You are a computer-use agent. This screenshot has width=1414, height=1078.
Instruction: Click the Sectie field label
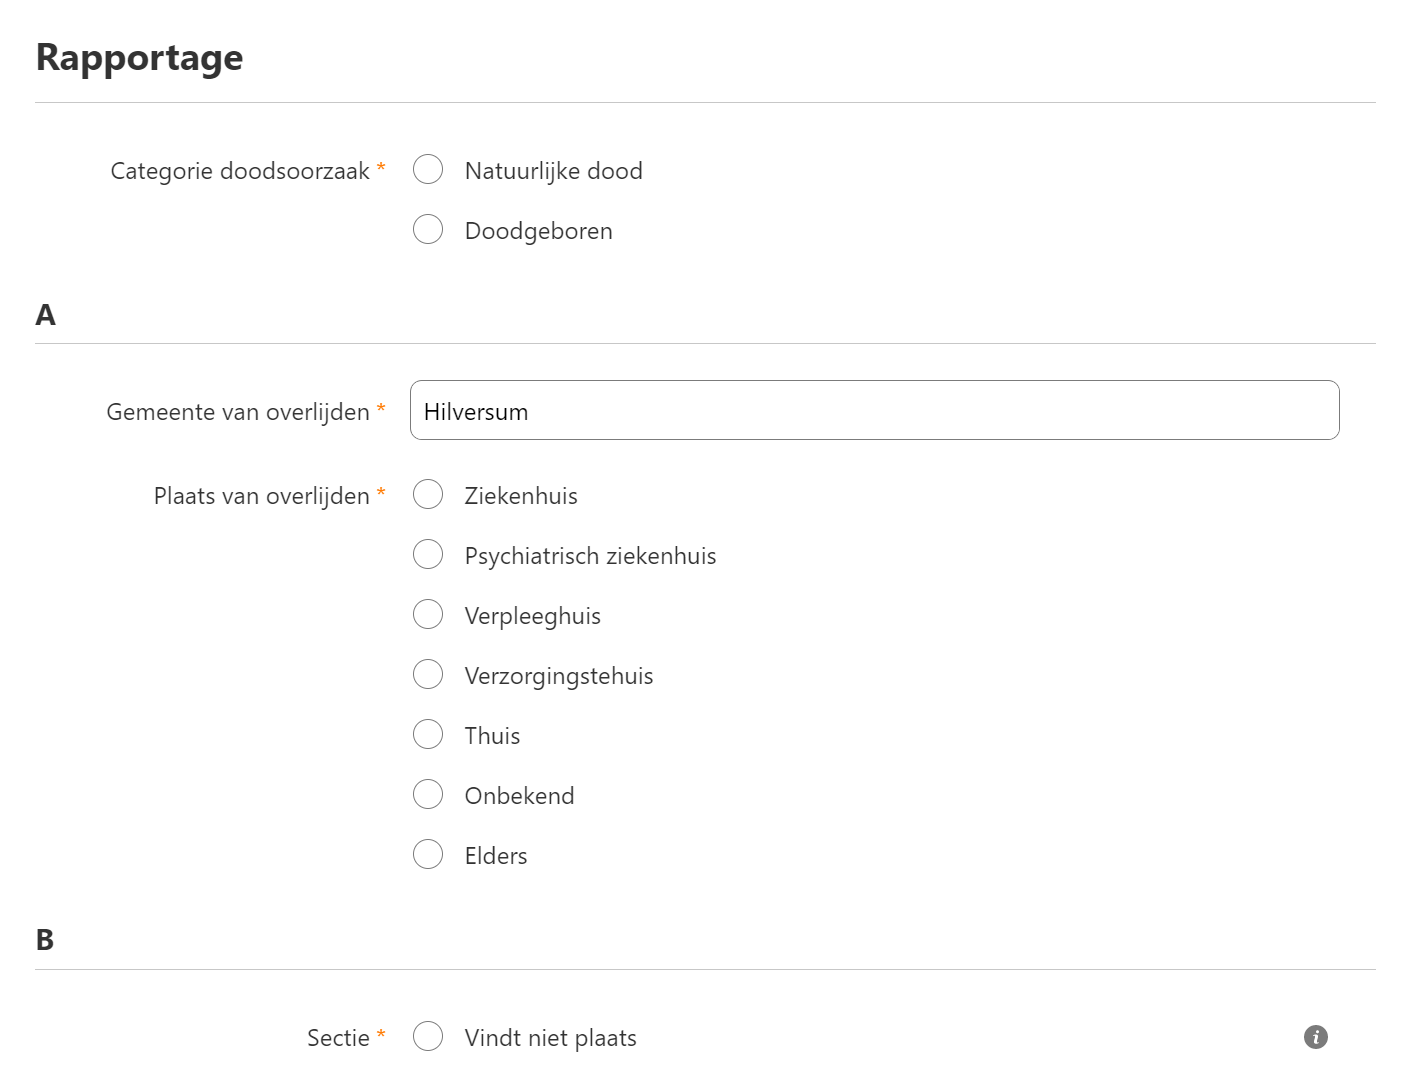(338, 1038)
